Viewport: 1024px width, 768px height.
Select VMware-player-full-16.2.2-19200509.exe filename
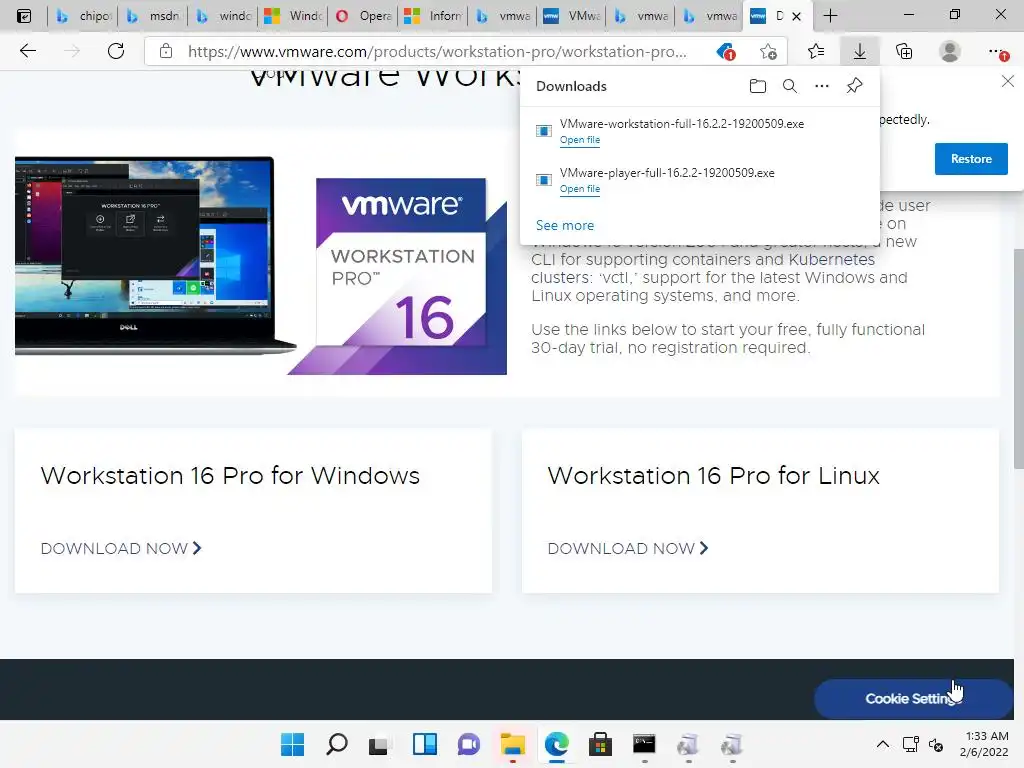(x=667, y=173)
